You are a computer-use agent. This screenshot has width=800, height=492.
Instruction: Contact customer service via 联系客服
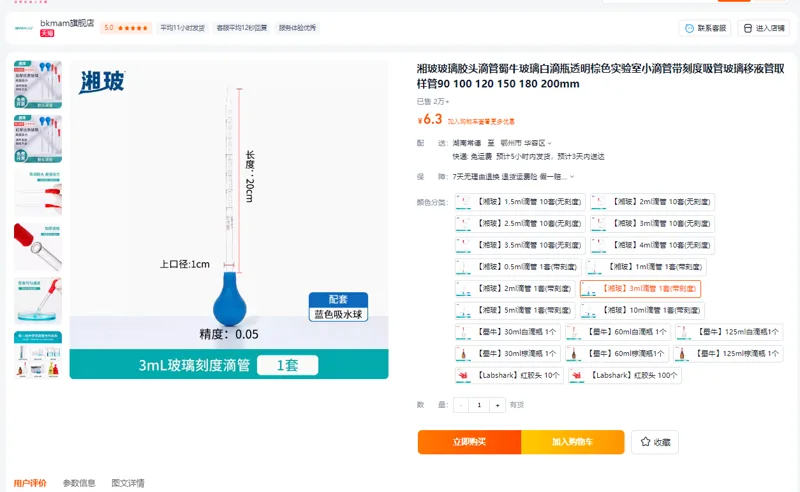pos(705,28)
